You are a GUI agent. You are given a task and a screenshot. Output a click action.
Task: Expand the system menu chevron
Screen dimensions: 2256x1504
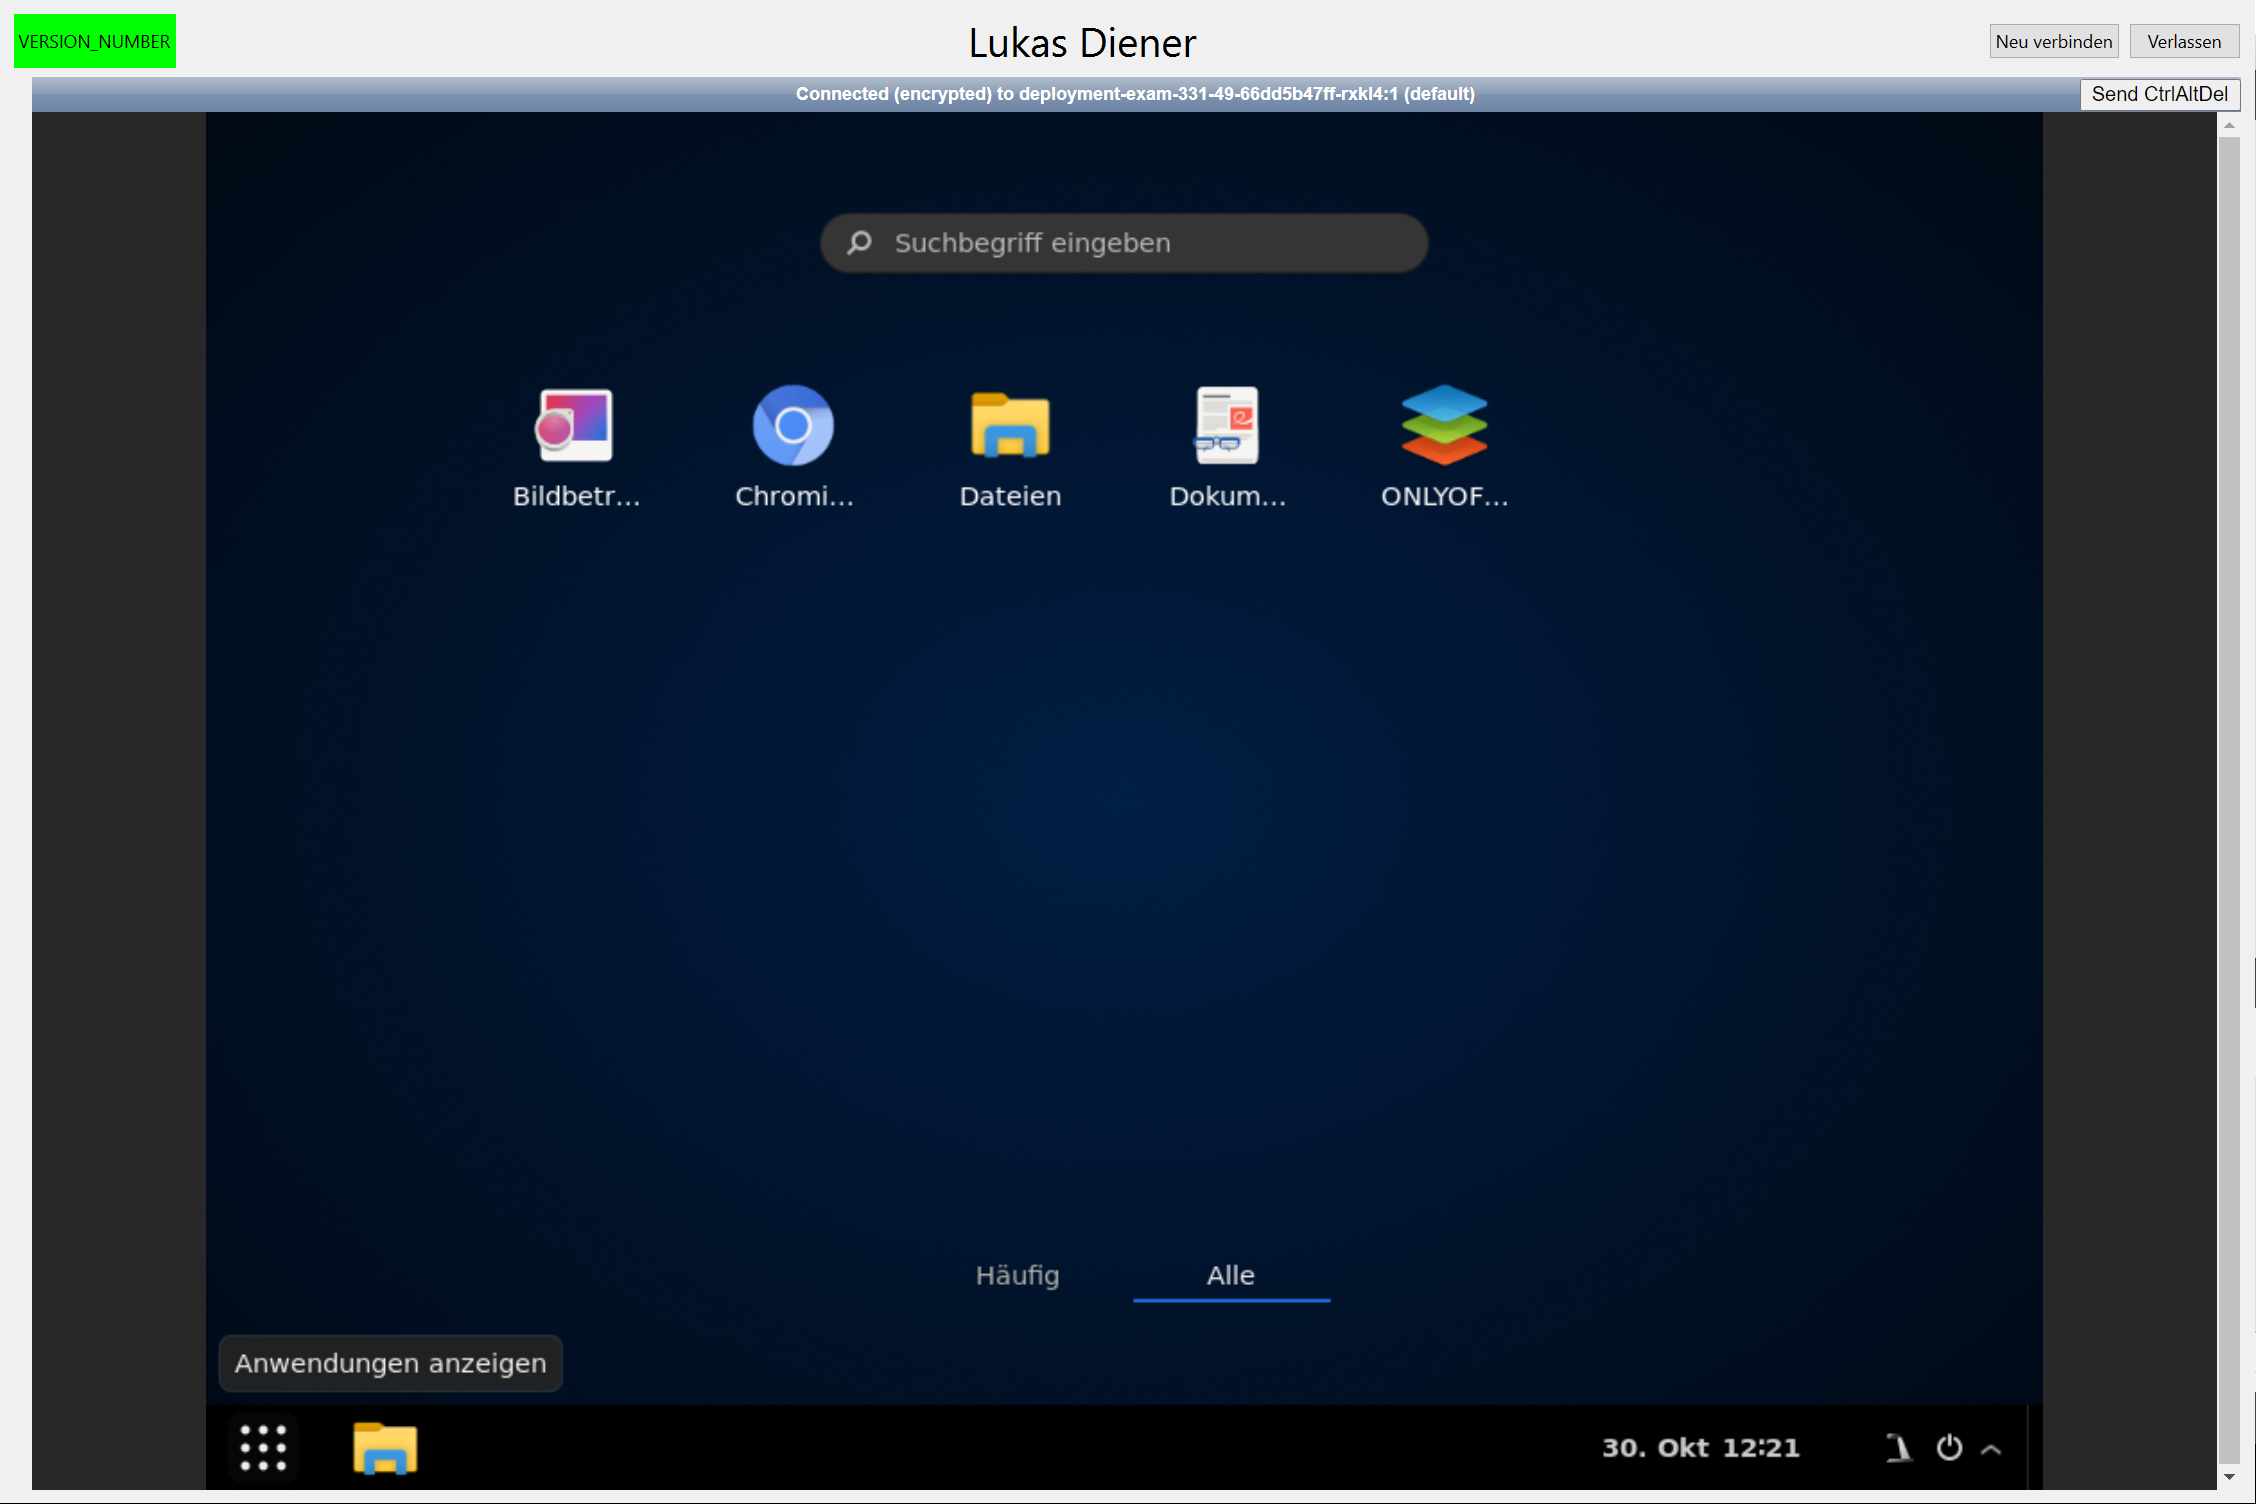pos(1991,1449)
